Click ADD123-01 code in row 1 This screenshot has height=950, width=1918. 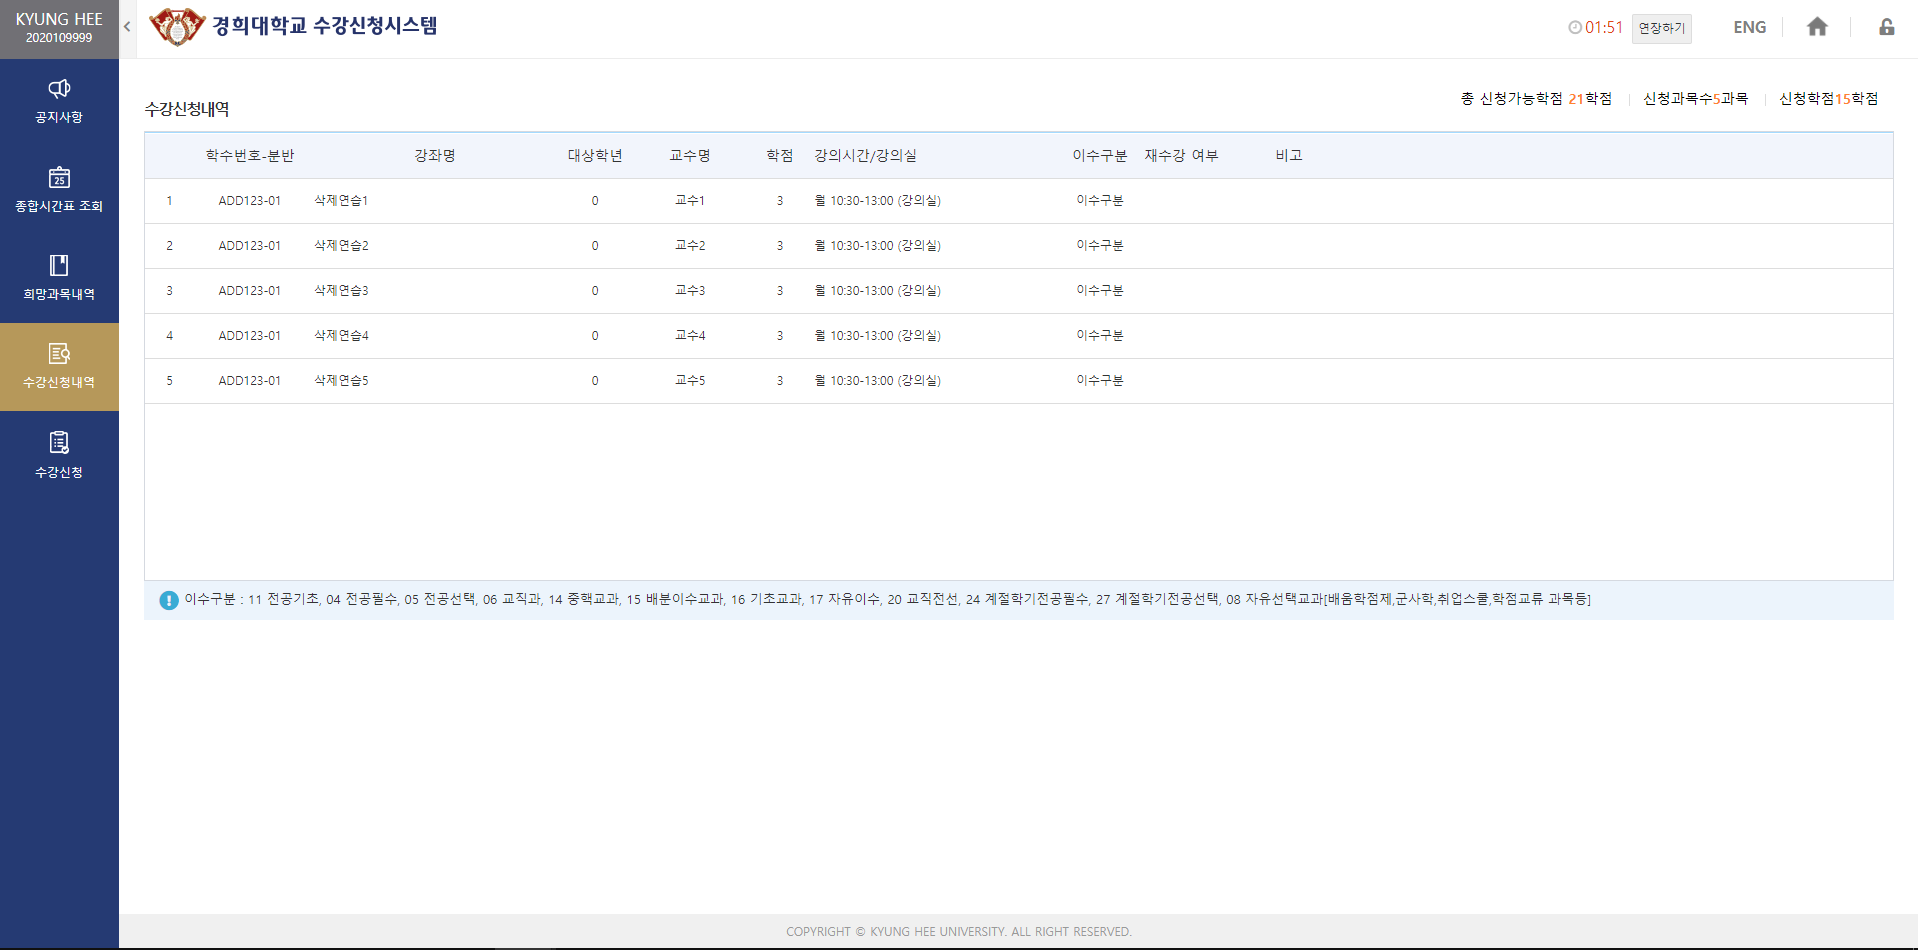pos(250,201)
